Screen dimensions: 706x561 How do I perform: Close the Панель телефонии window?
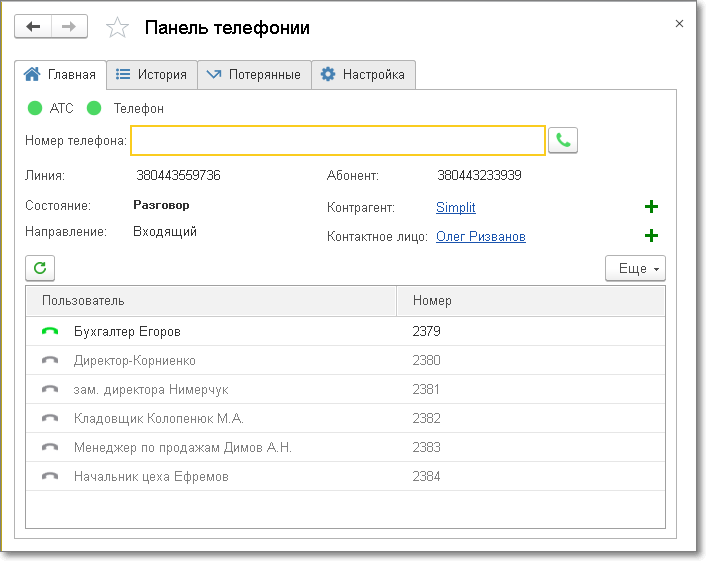coord(680,23)
